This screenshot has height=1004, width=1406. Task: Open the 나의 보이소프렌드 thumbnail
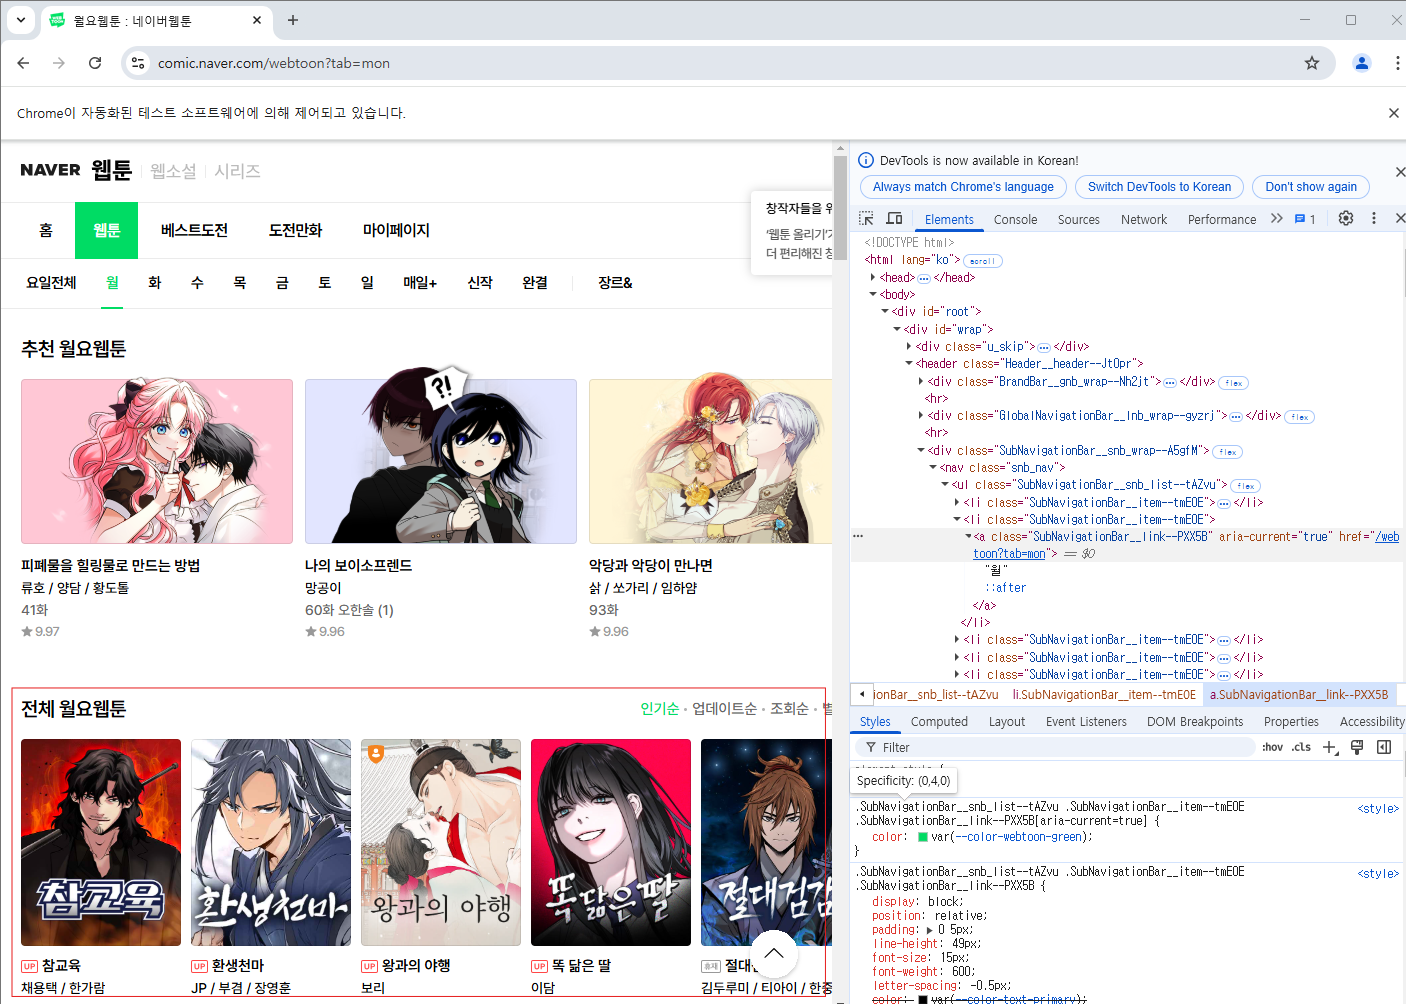441,461
